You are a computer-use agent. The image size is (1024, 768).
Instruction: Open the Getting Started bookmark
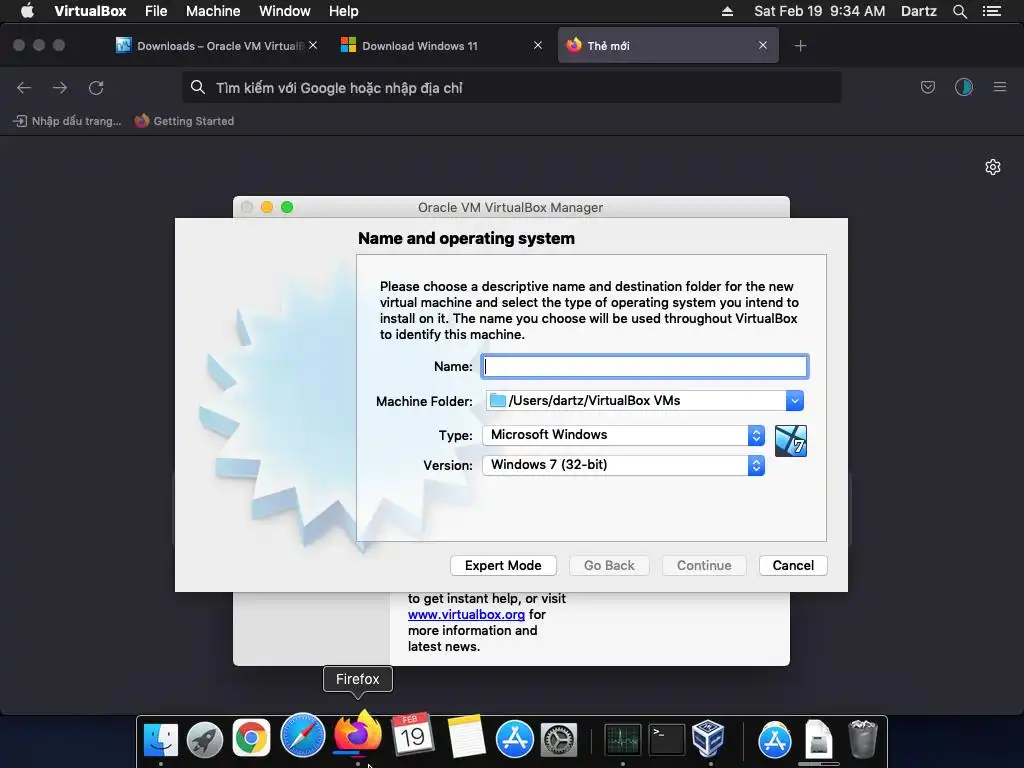coord(184,121)
